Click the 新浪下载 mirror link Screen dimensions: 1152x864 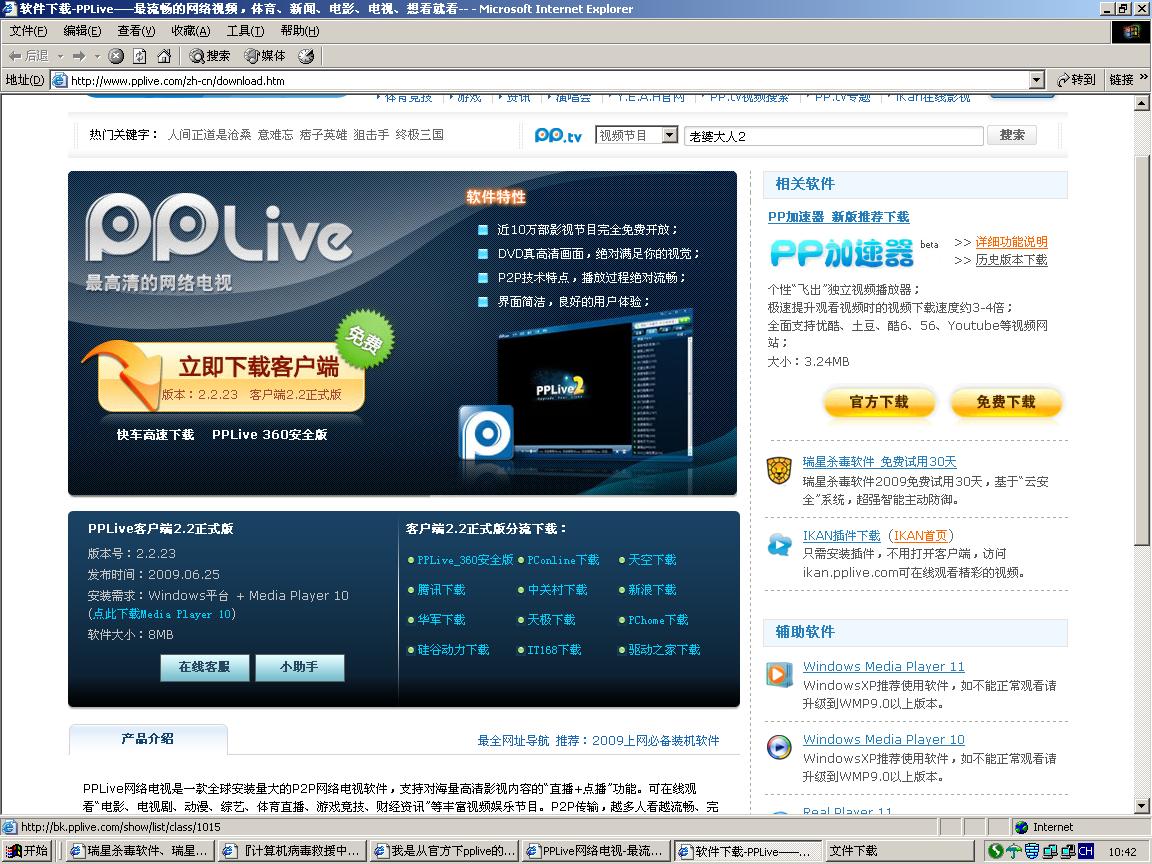point(652,590)
